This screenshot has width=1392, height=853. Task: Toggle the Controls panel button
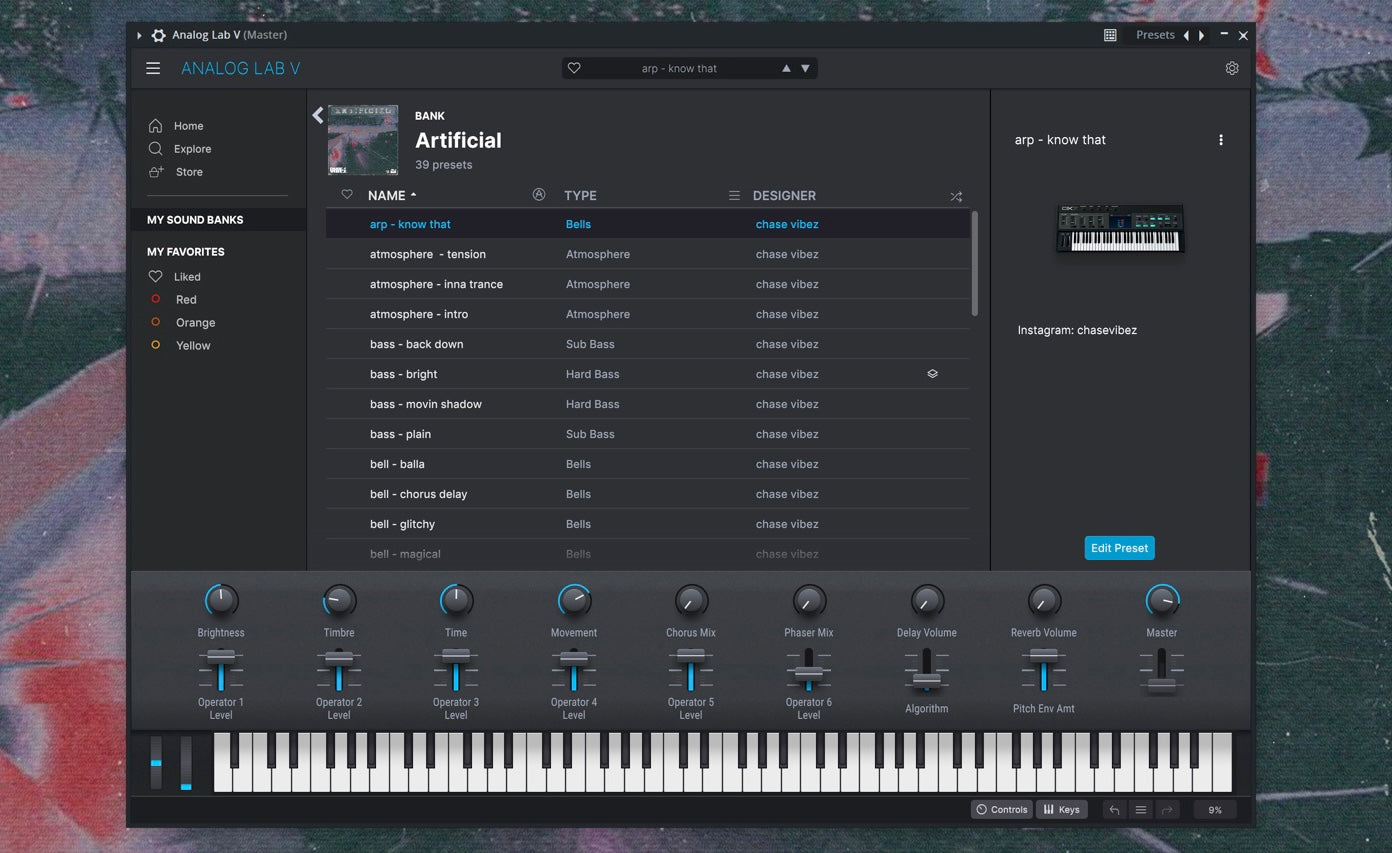tap(1002, 810)
